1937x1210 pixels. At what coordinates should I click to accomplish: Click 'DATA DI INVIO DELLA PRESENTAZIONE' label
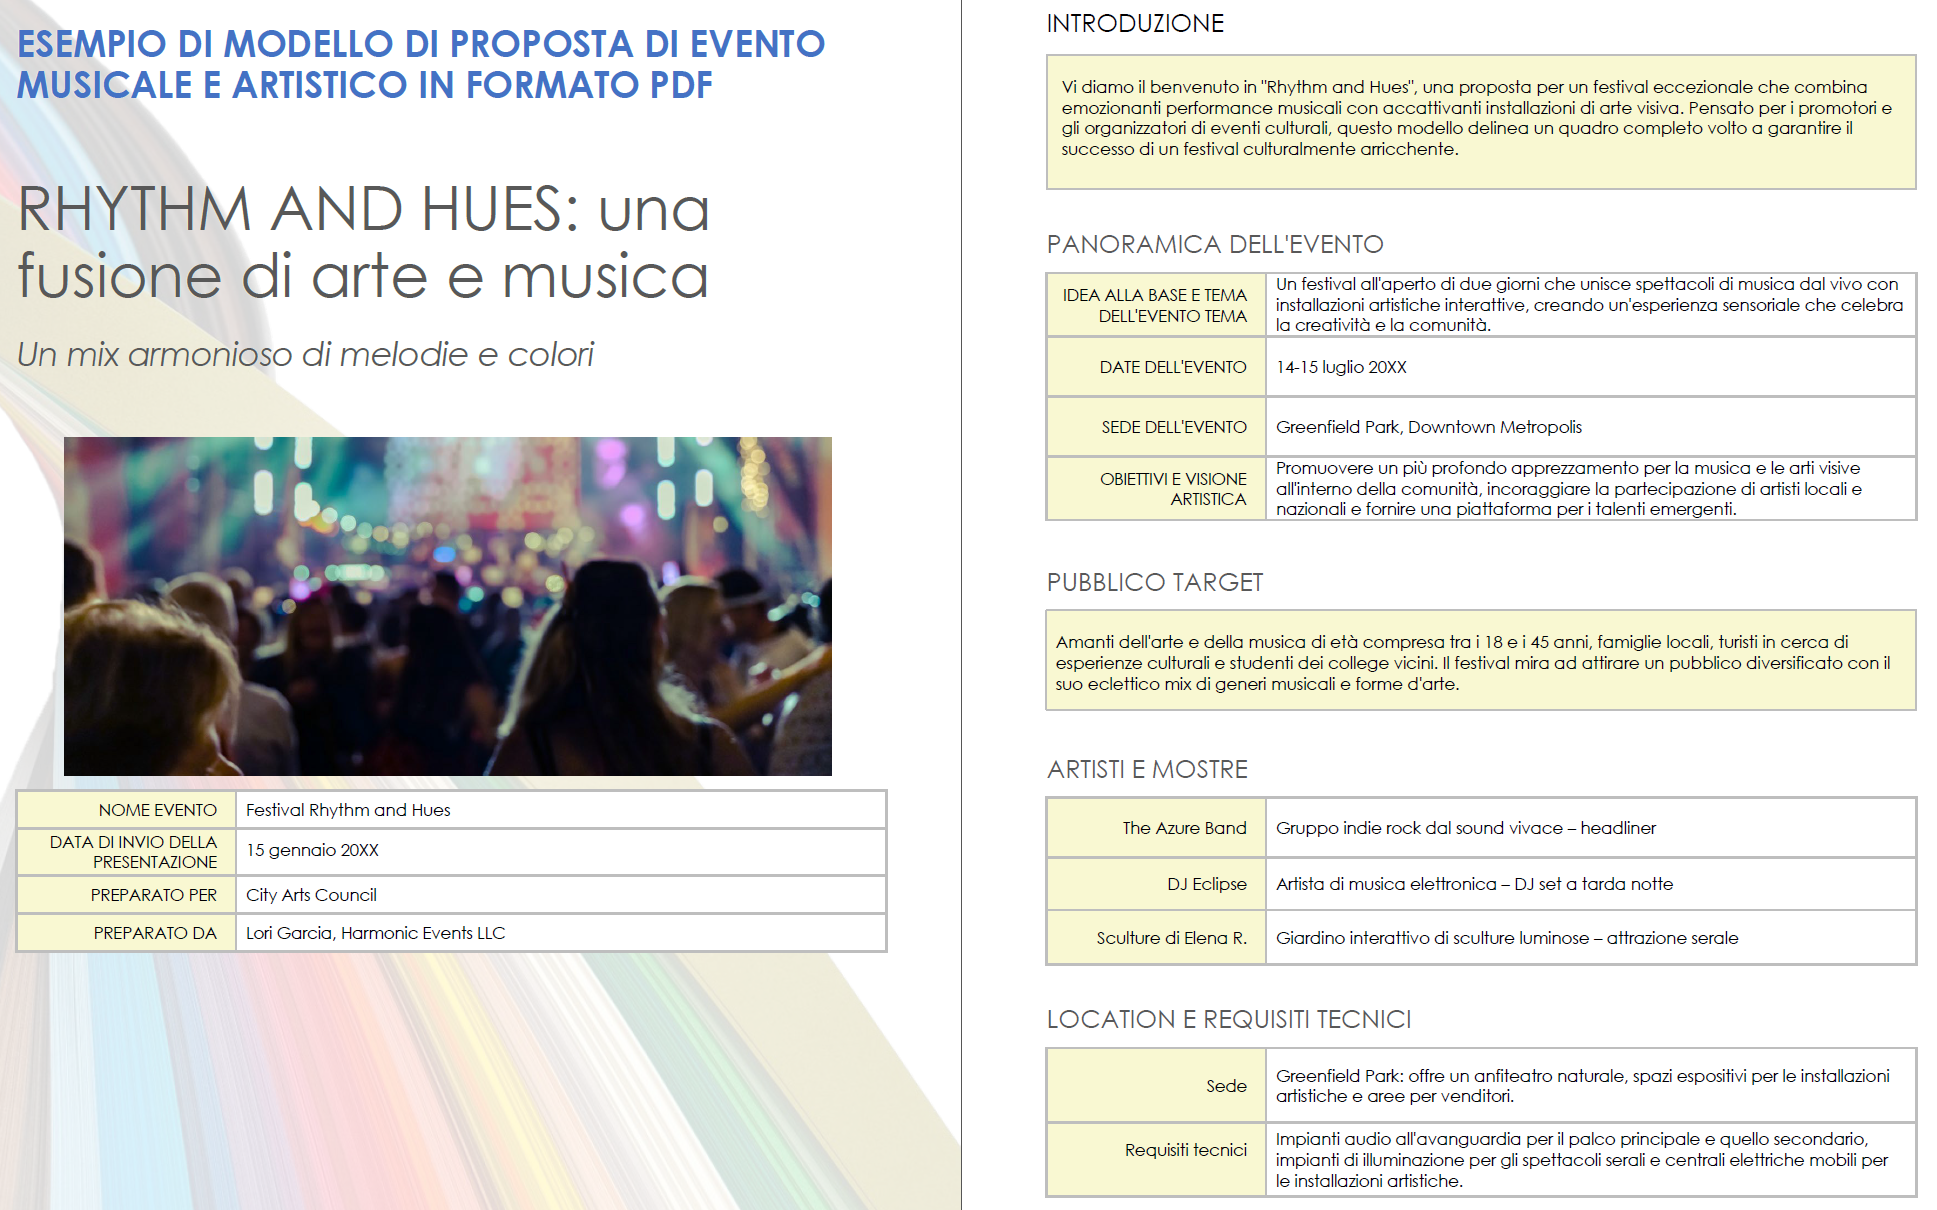click(127, 852)
